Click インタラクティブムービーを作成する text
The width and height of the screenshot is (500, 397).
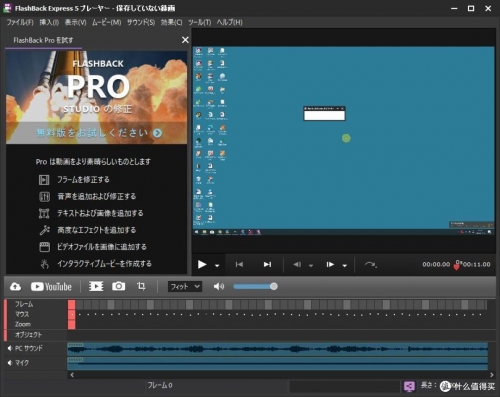[104, 264]
